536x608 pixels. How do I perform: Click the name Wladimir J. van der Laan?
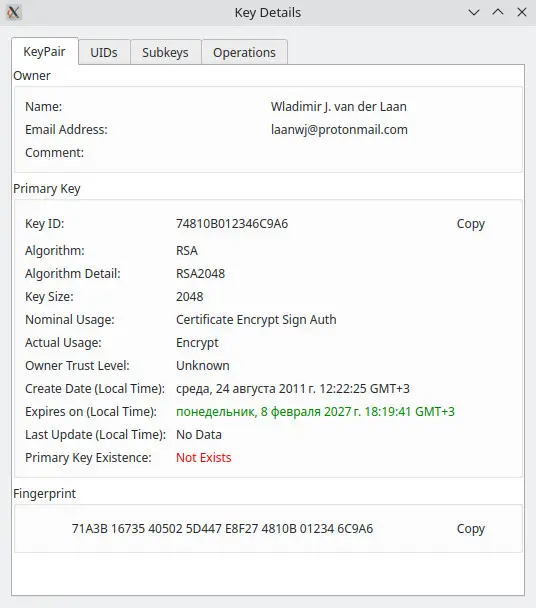coord(339,107)
